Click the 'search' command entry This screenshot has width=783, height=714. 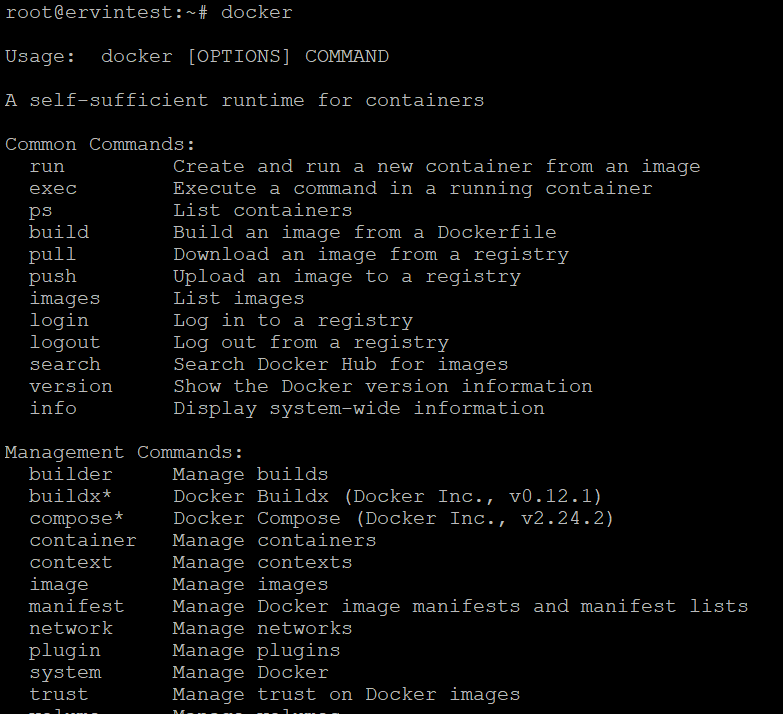65,364
